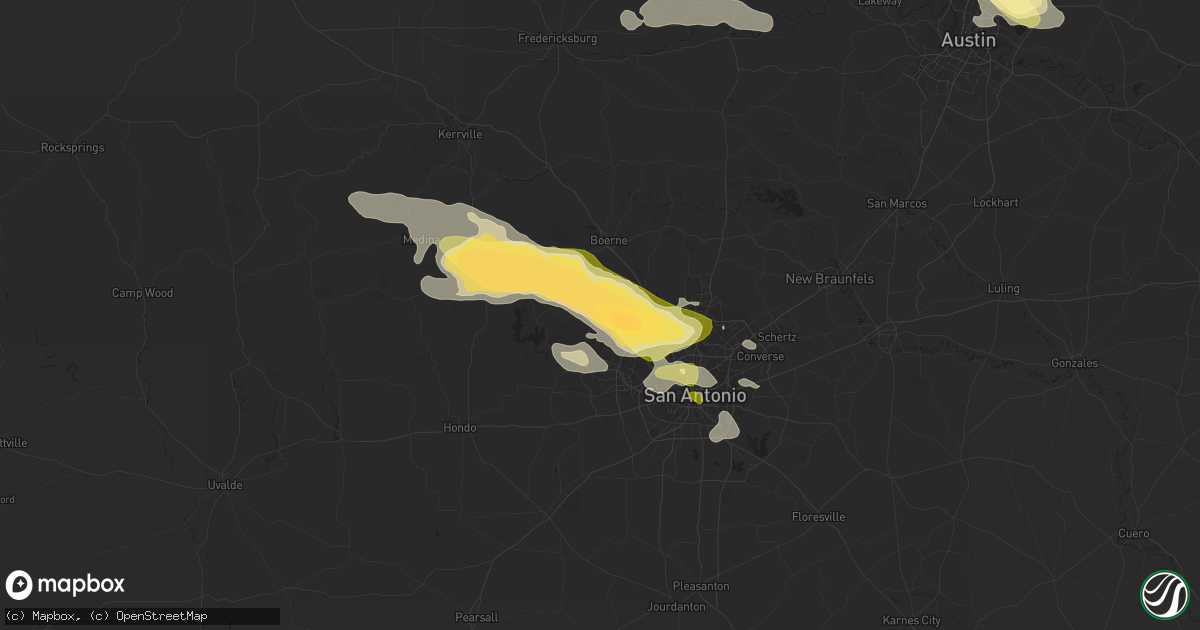
Task: Click the Converse label
Action: pos(760,357)
